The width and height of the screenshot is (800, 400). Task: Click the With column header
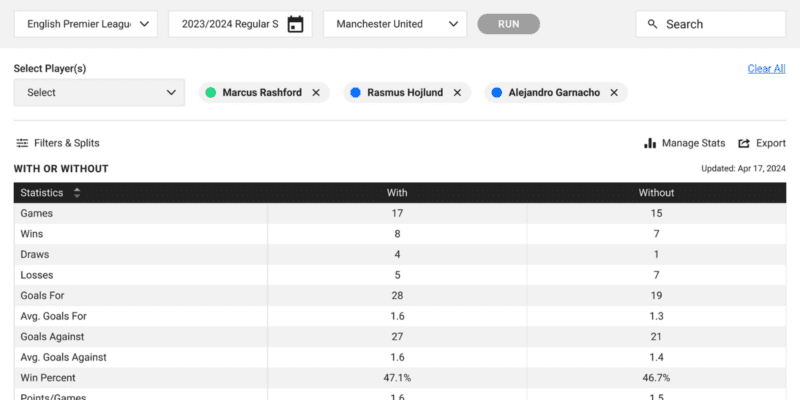397,192
